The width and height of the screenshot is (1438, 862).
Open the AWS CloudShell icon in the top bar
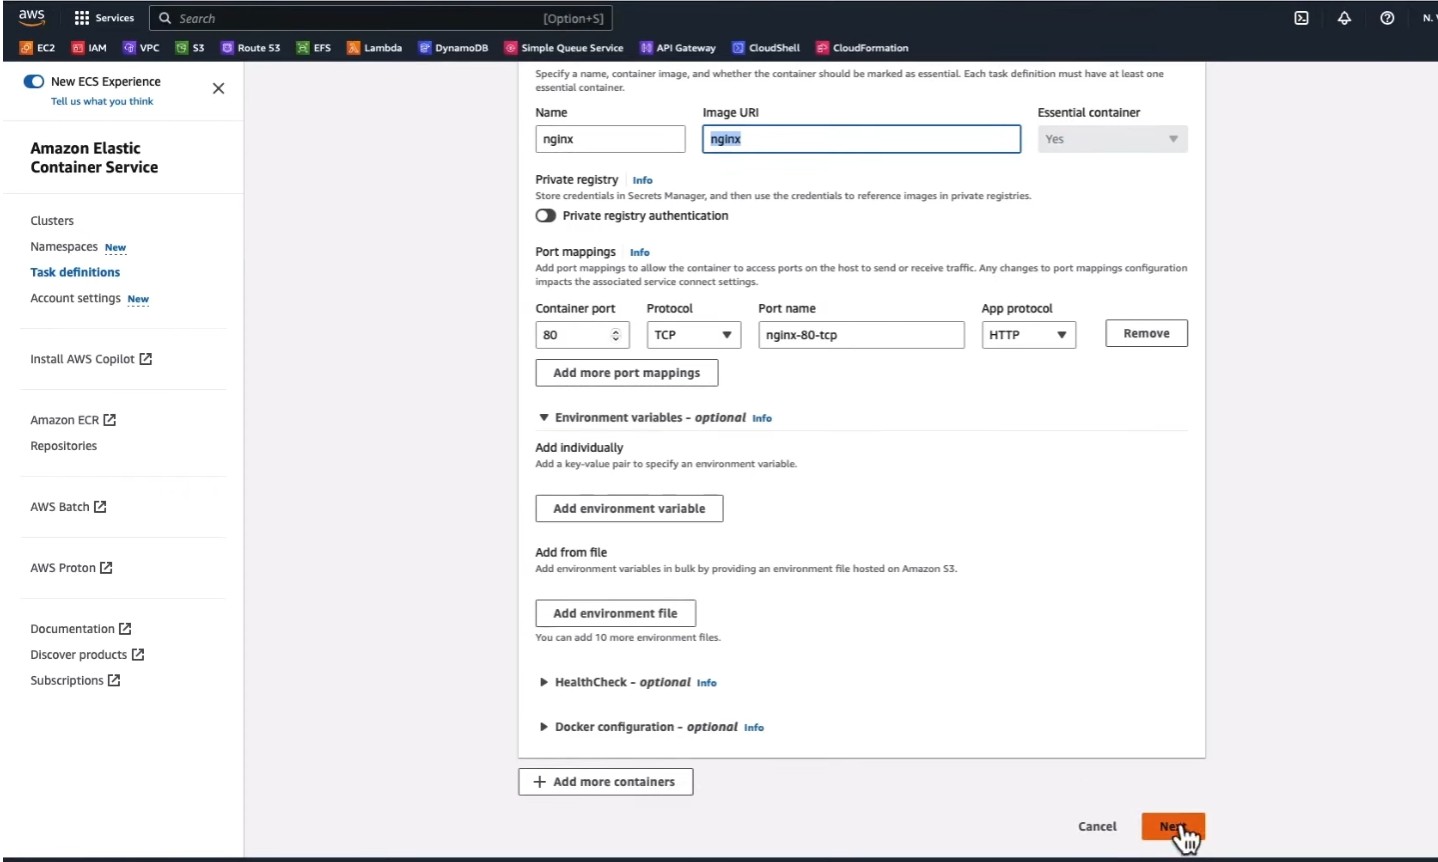(1301, 18)
